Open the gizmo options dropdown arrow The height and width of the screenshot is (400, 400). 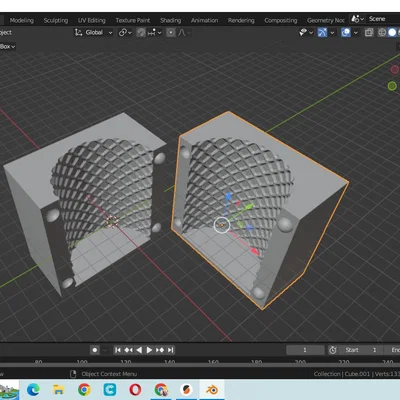(x=332, y=32)
